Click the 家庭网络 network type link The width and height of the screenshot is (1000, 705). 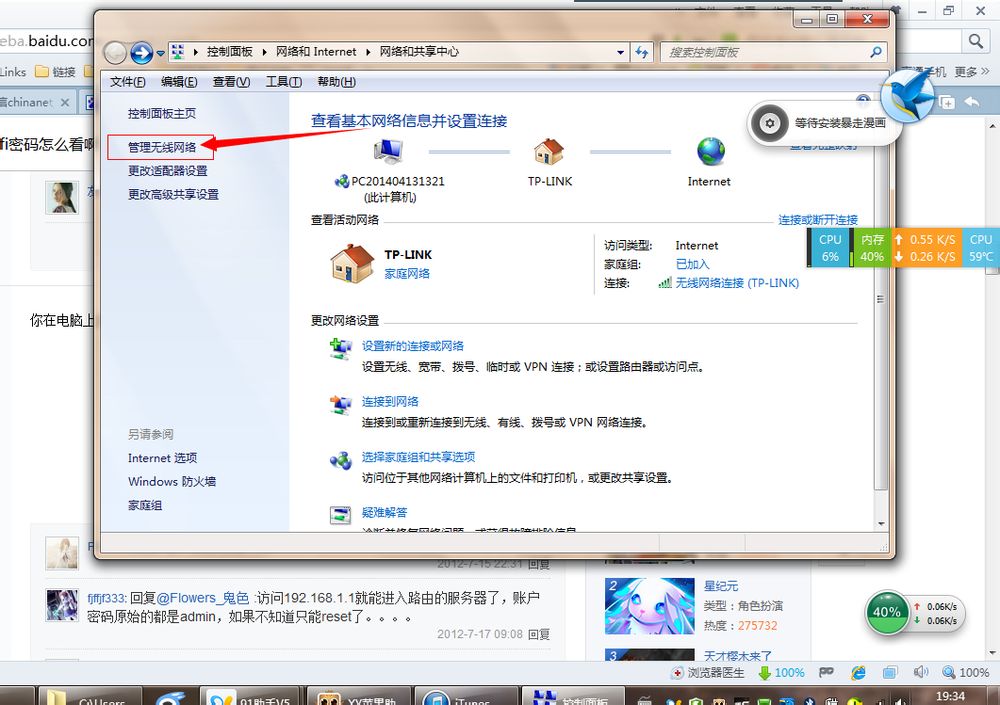pyautogui.click(x=407, y=274)
